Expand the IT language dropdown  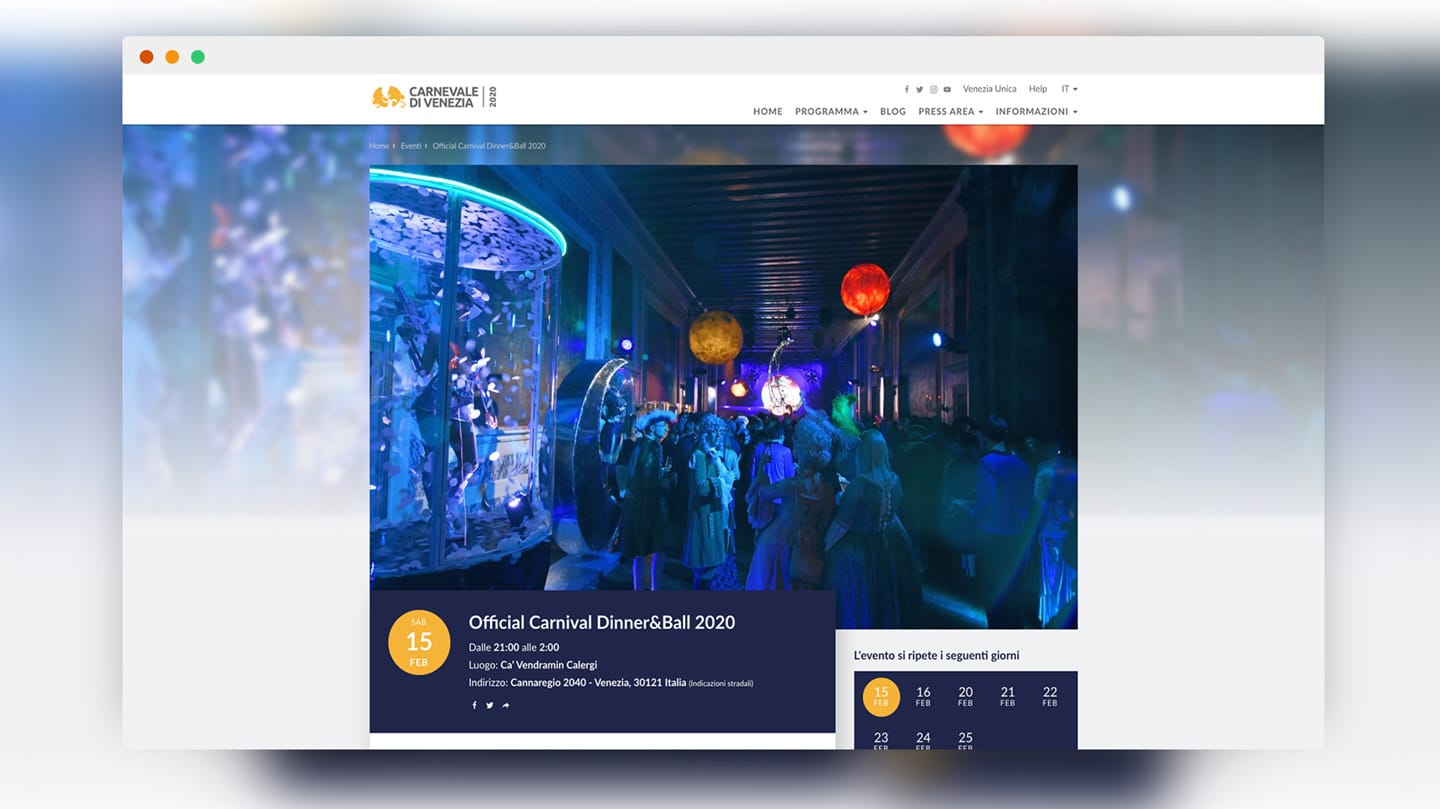[x=1069, y=89]
